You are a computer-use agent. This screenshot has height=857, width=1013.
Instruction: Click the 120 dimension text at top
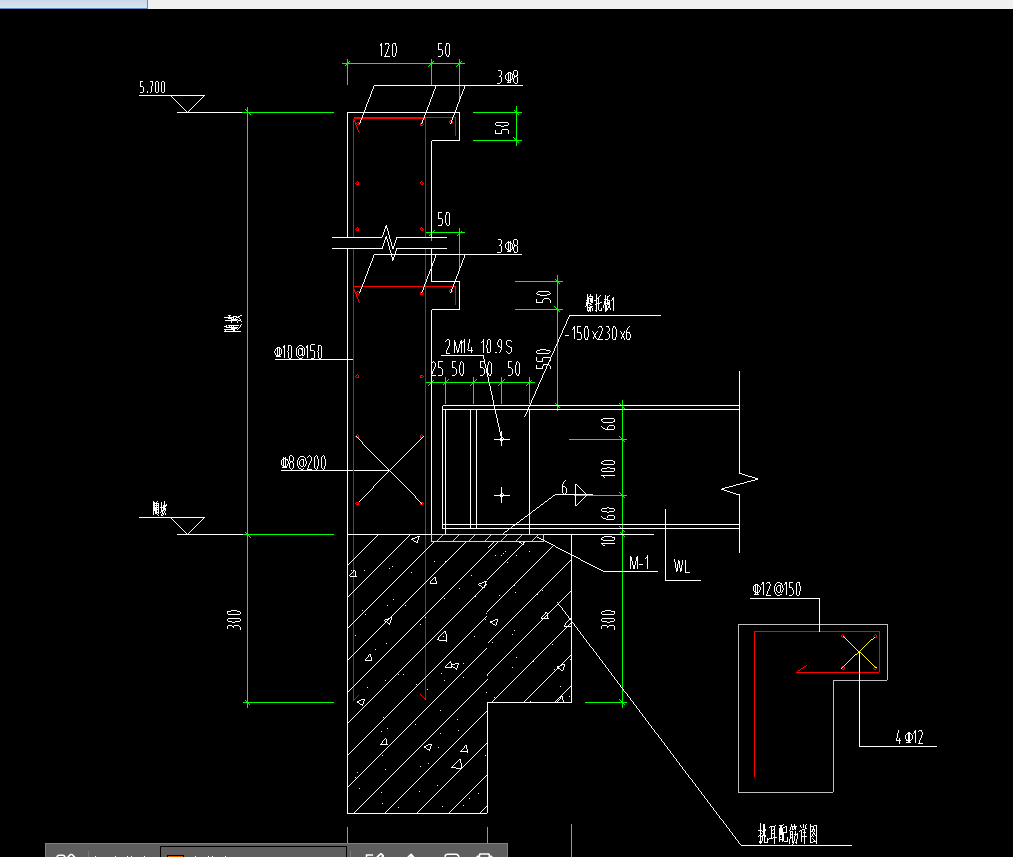pos(388,50)
